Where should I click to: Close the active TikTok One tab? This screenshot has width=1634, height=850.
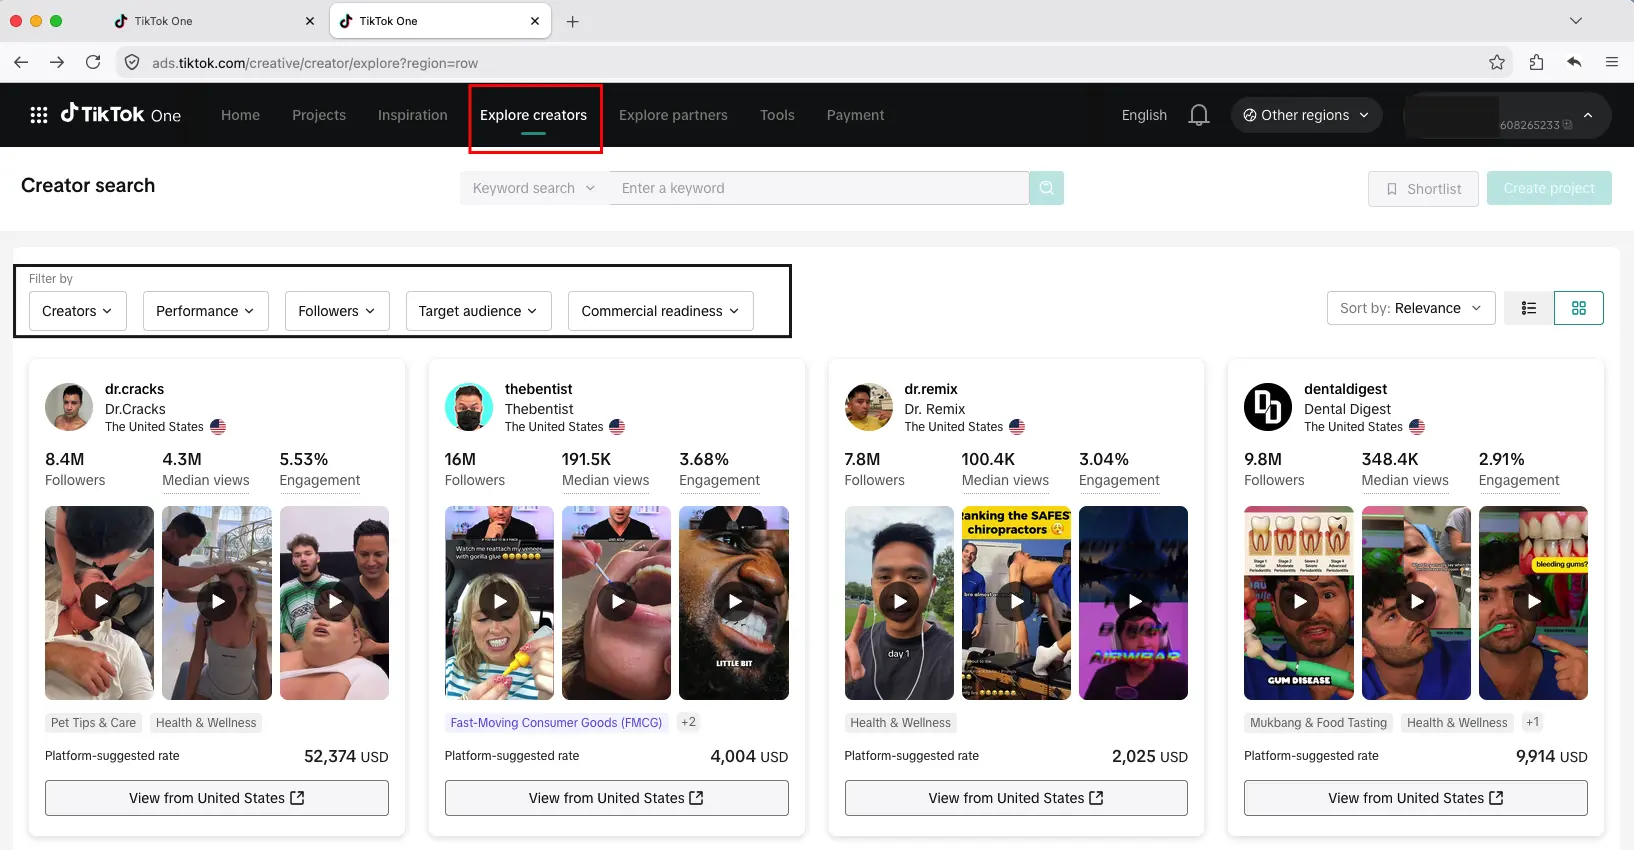535,21
